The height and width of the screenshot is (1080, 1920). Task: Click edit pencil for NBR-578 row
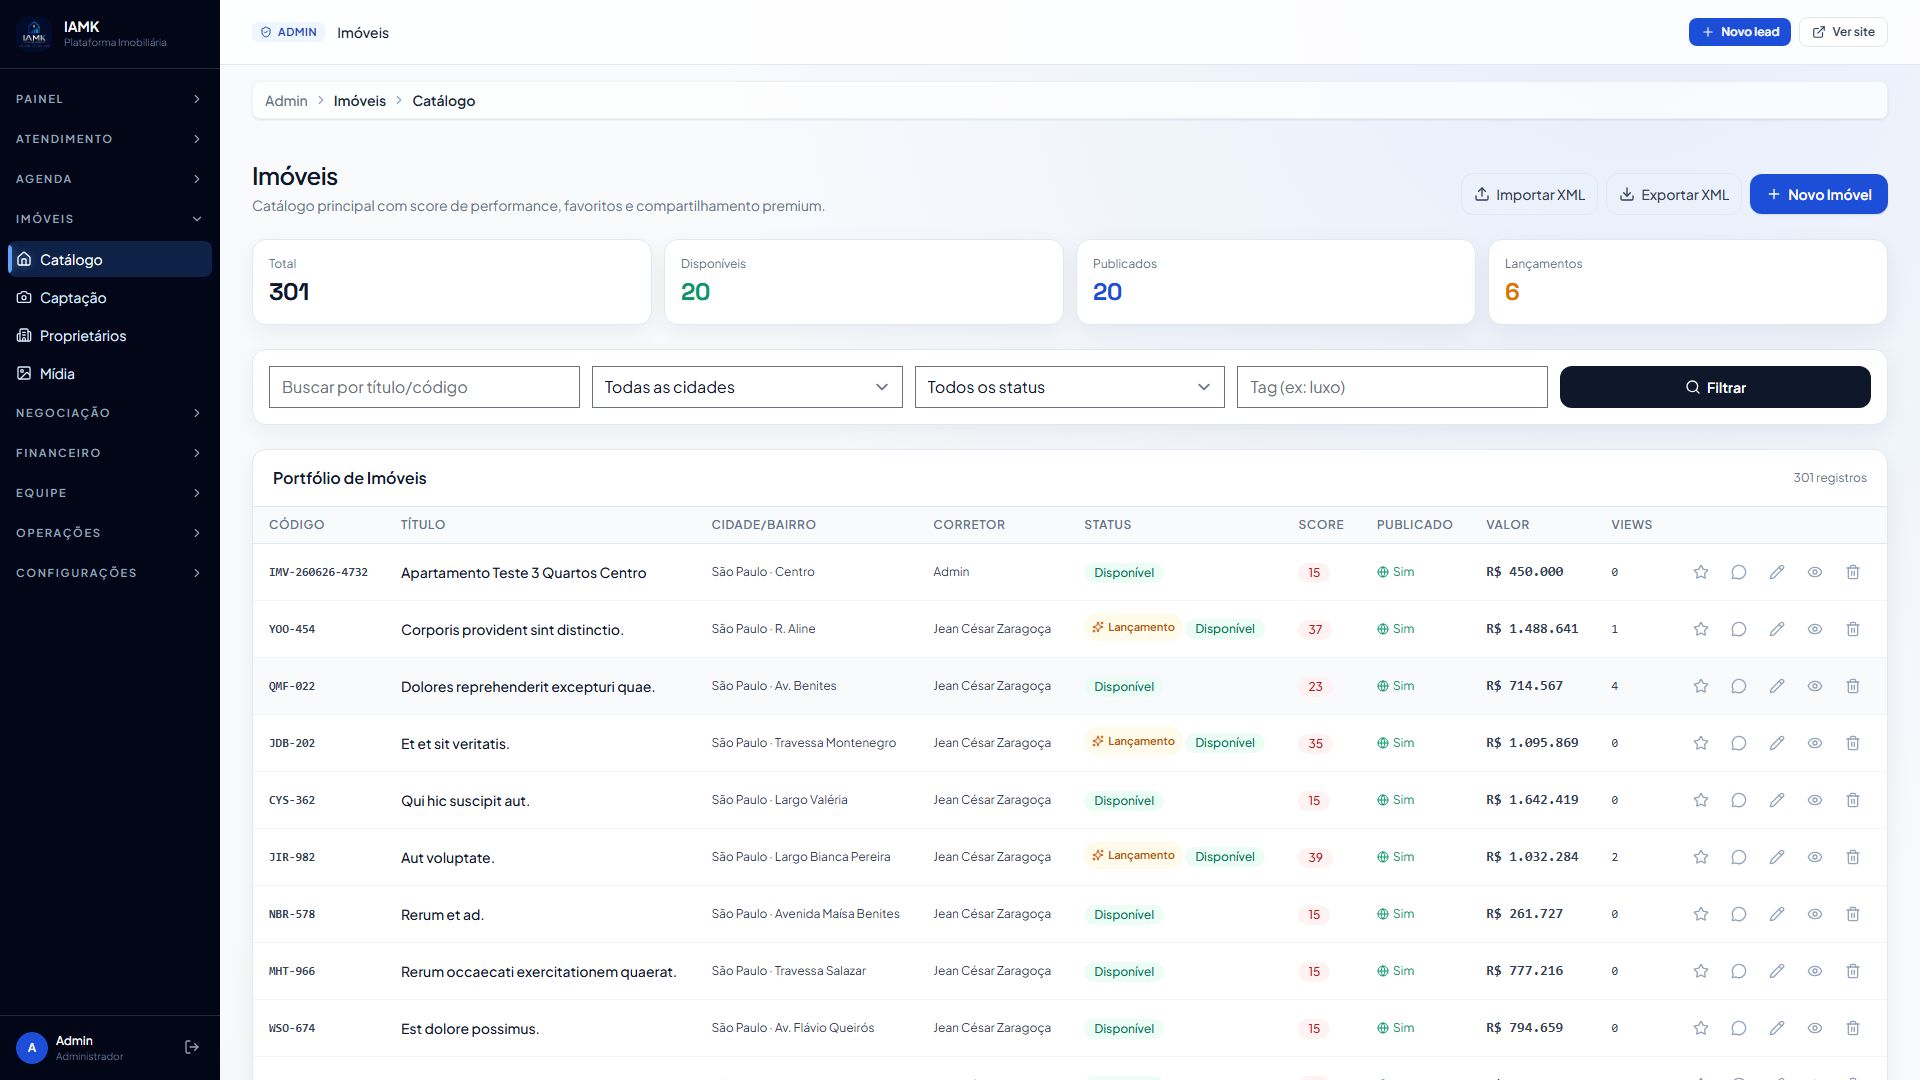[x=1776, y=914]
